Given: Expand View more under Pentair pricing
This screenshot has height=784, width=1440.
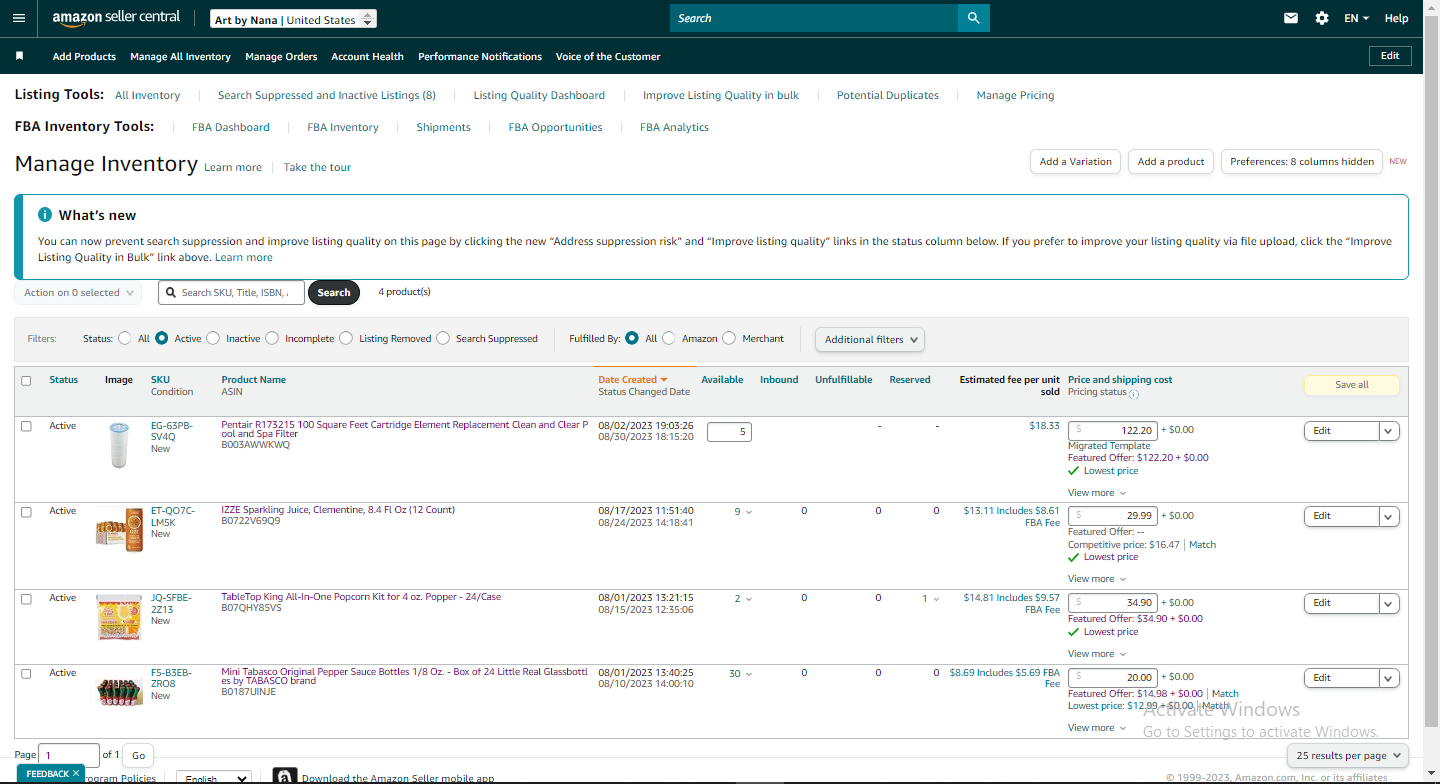Looking at the screenshot, I should point(1097,493).
